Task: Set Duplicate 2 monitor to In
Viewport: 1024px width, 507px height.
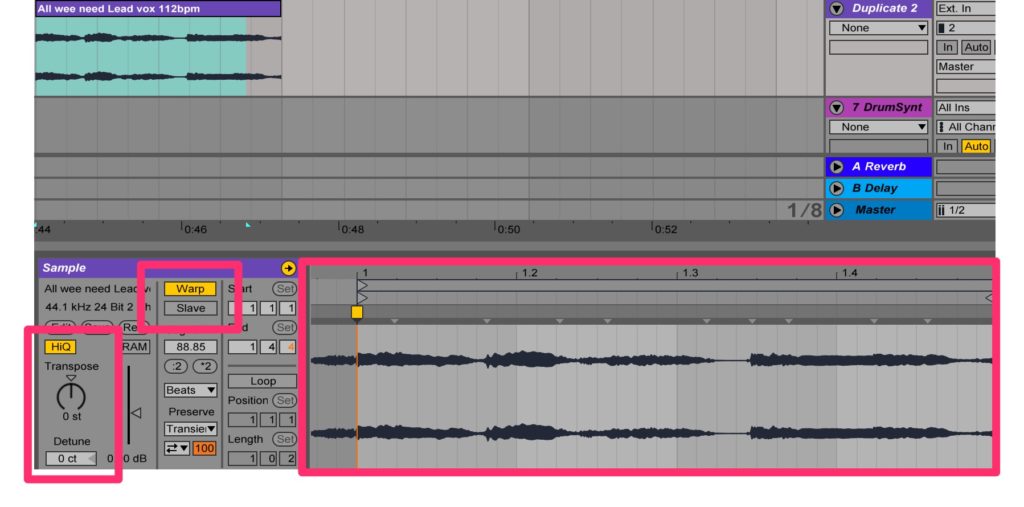Action: point(948,47)
